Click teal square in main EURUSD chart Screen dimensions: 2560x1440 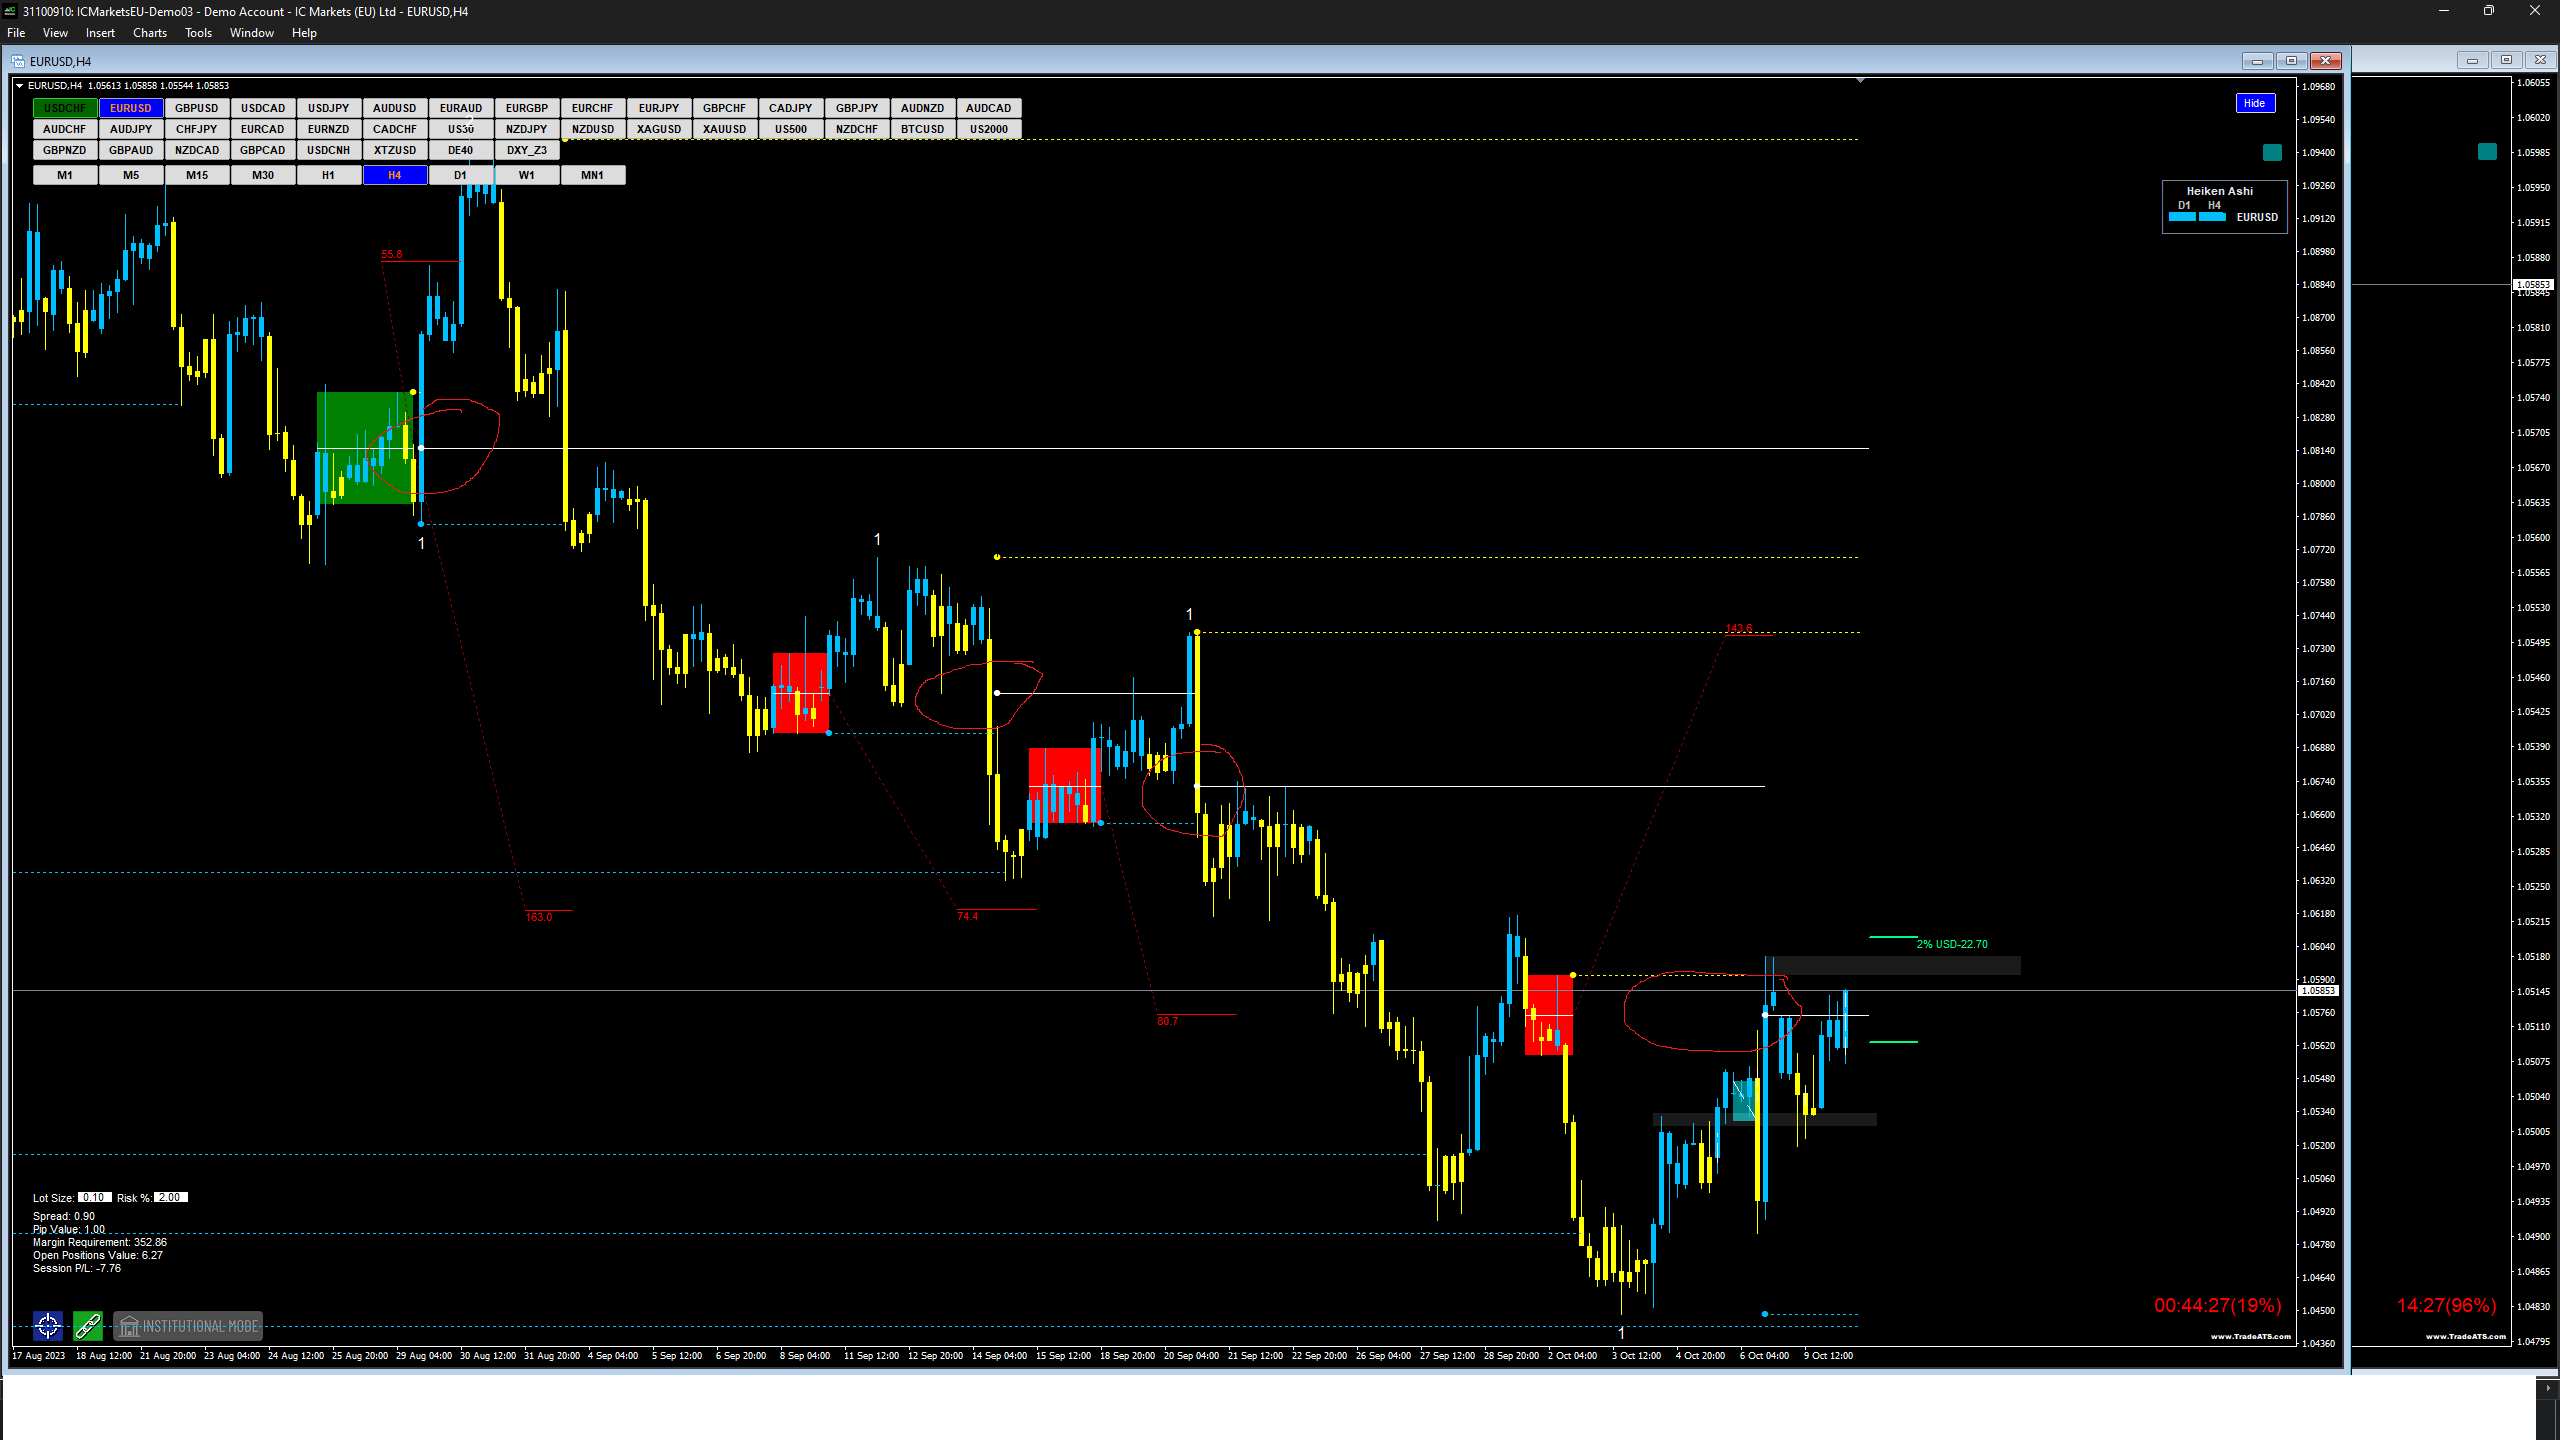click(2272, 152)
